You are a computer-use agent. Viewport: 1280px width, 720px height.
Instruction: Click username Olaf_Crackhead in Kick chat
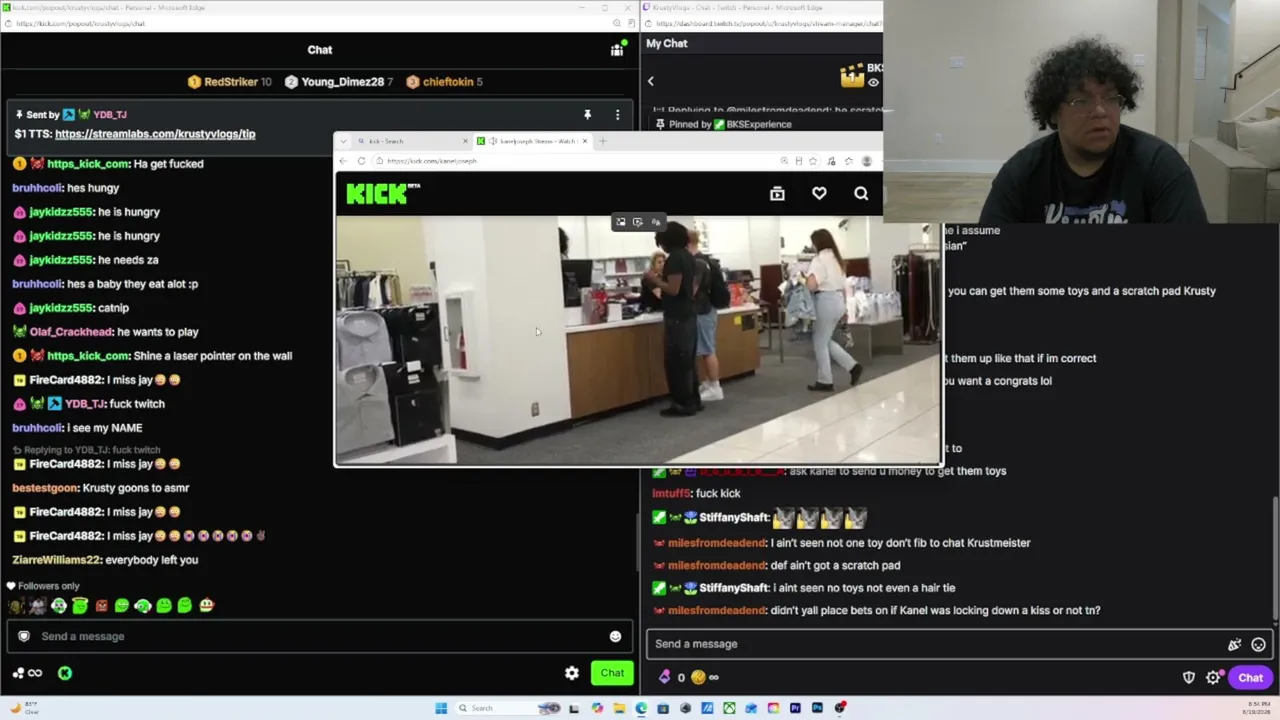coord(71,332)
